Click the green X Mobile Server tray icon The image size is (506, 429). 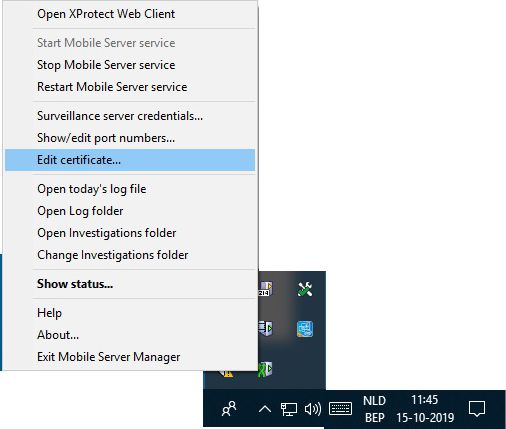pyautogui.click(x=265, y=369)
